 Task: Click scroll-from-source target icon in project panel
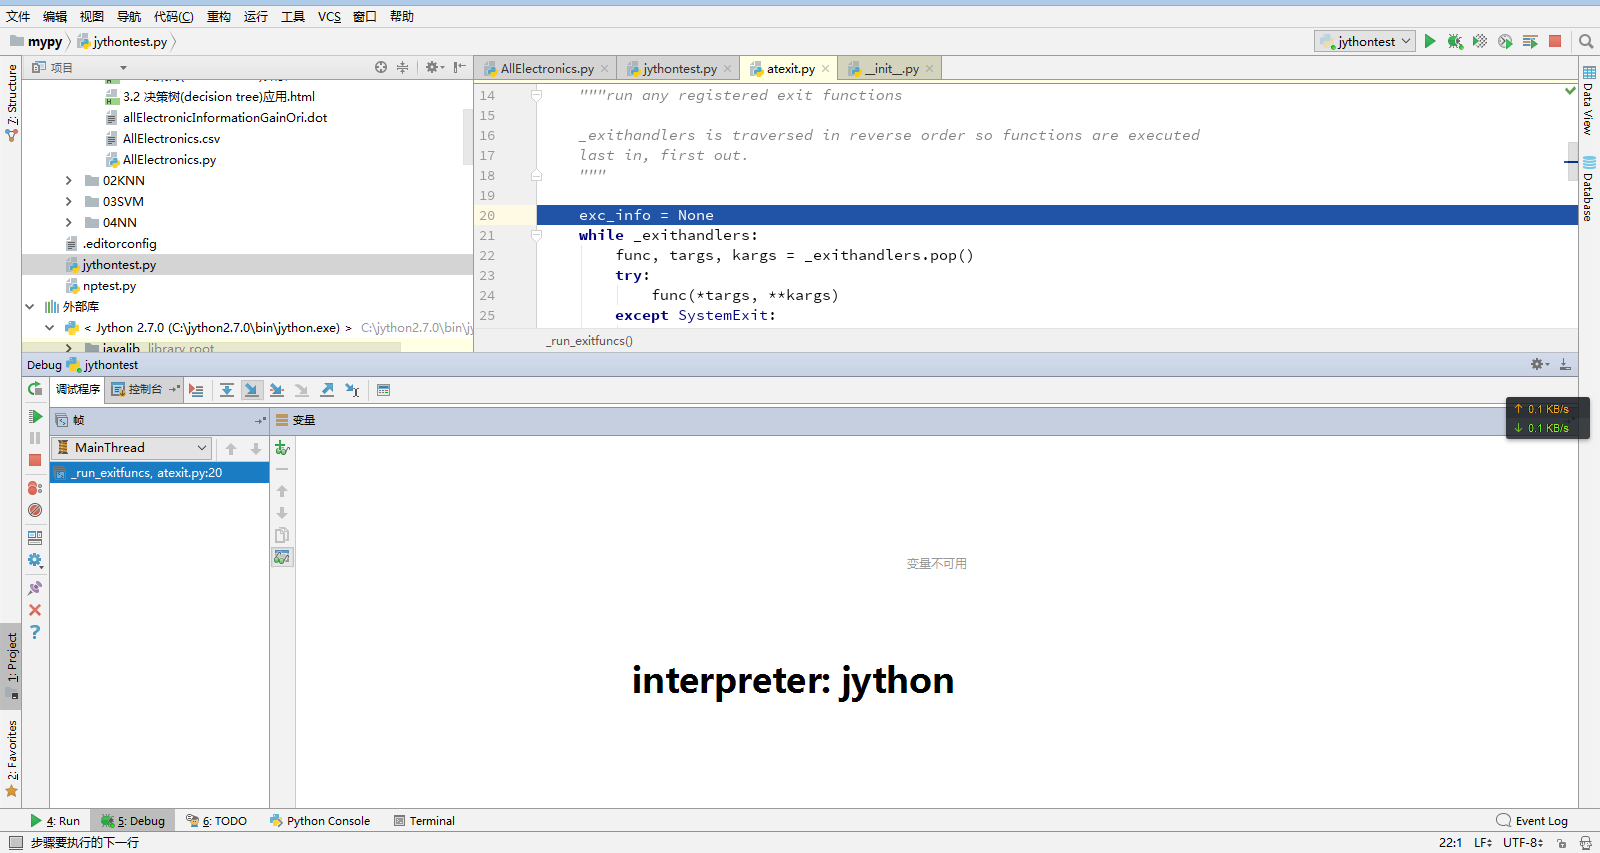[381, 67]
